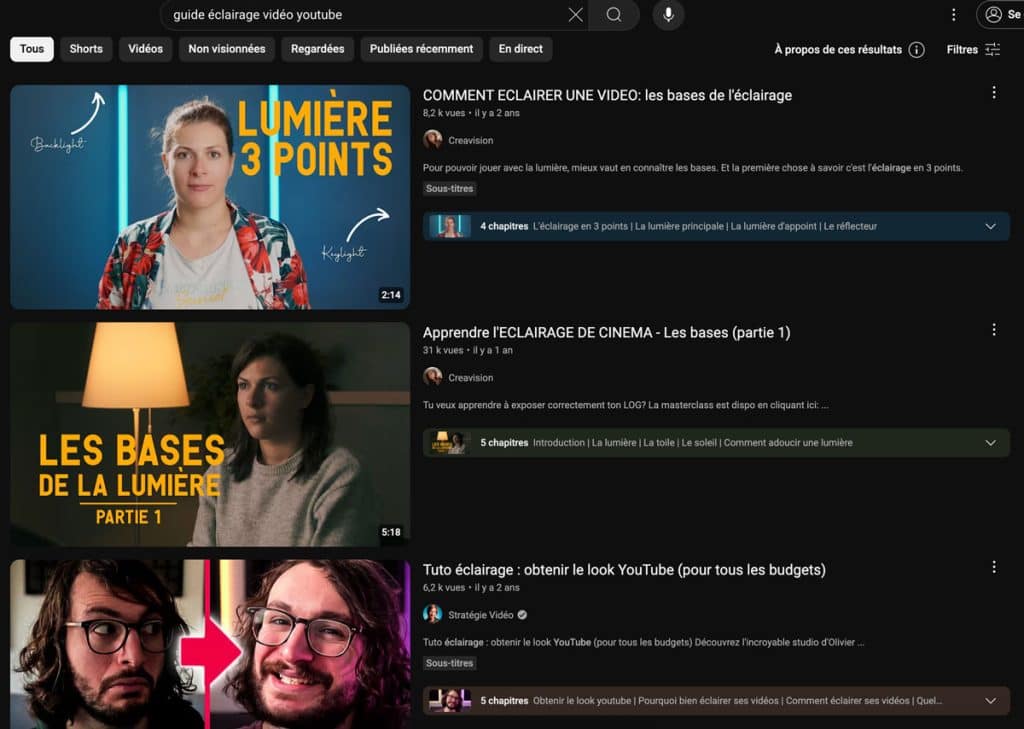Click the info icon beside 'À propos de ces résultats'
This screenshot has width=1024, height=729.
tap(916, 50)
